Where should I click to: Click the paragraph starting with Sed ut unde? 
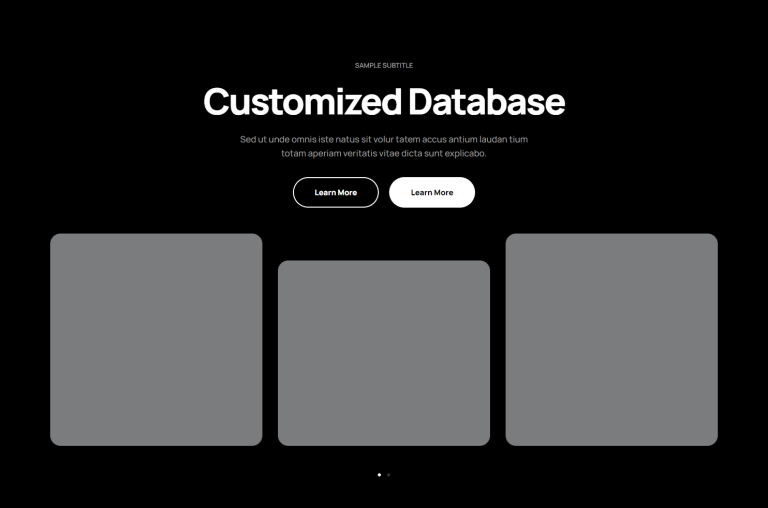(x=384, y=139)
